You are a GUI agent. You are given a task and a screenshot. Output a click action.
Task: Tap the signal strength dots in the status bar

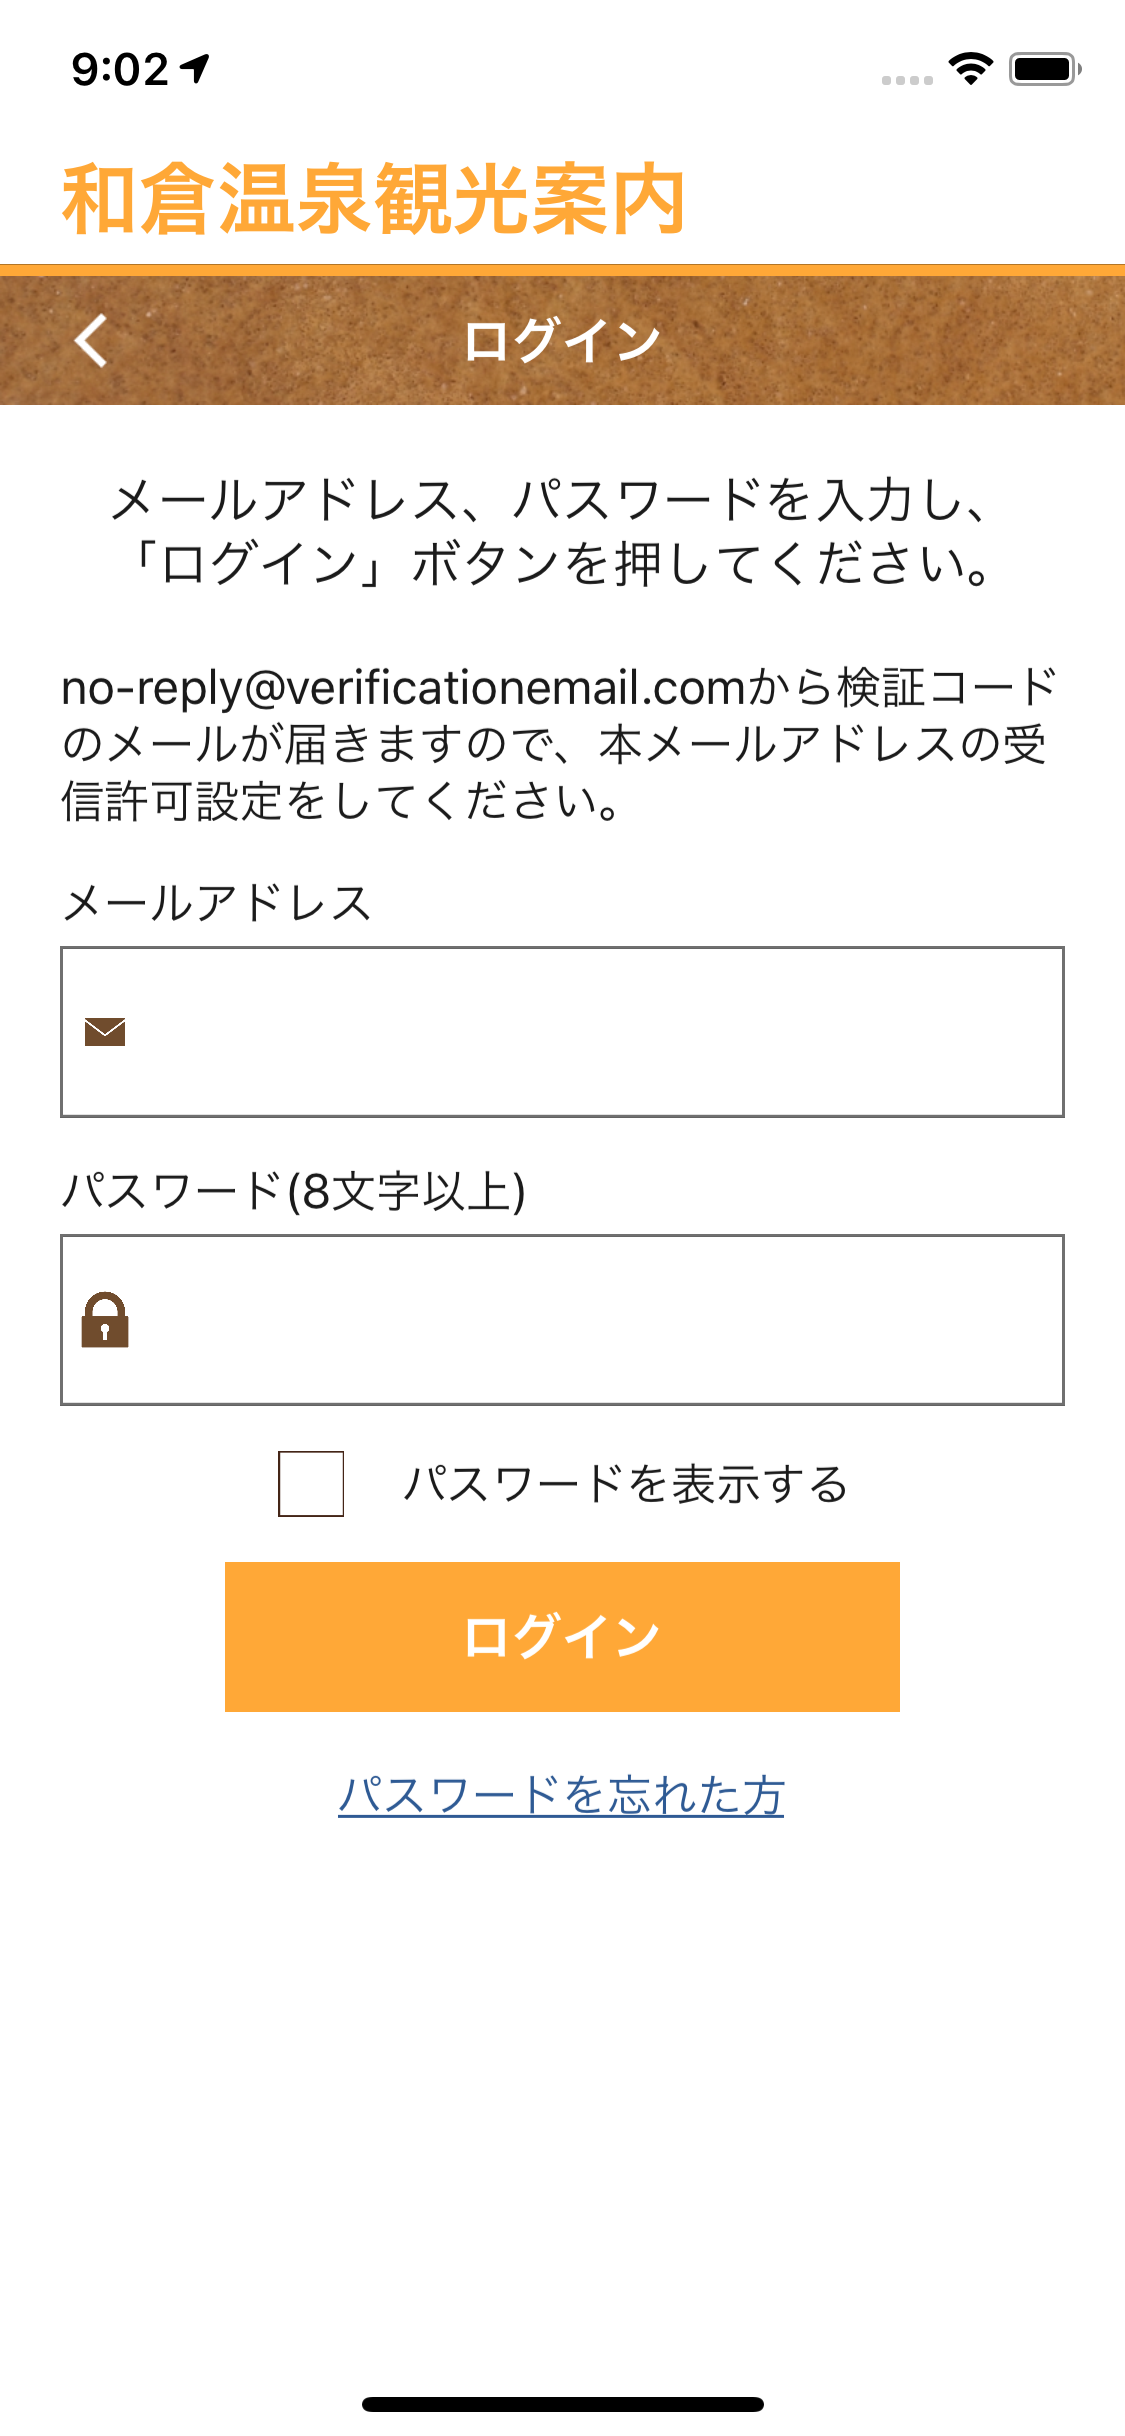pyautogui.click(x=907, y=80)
